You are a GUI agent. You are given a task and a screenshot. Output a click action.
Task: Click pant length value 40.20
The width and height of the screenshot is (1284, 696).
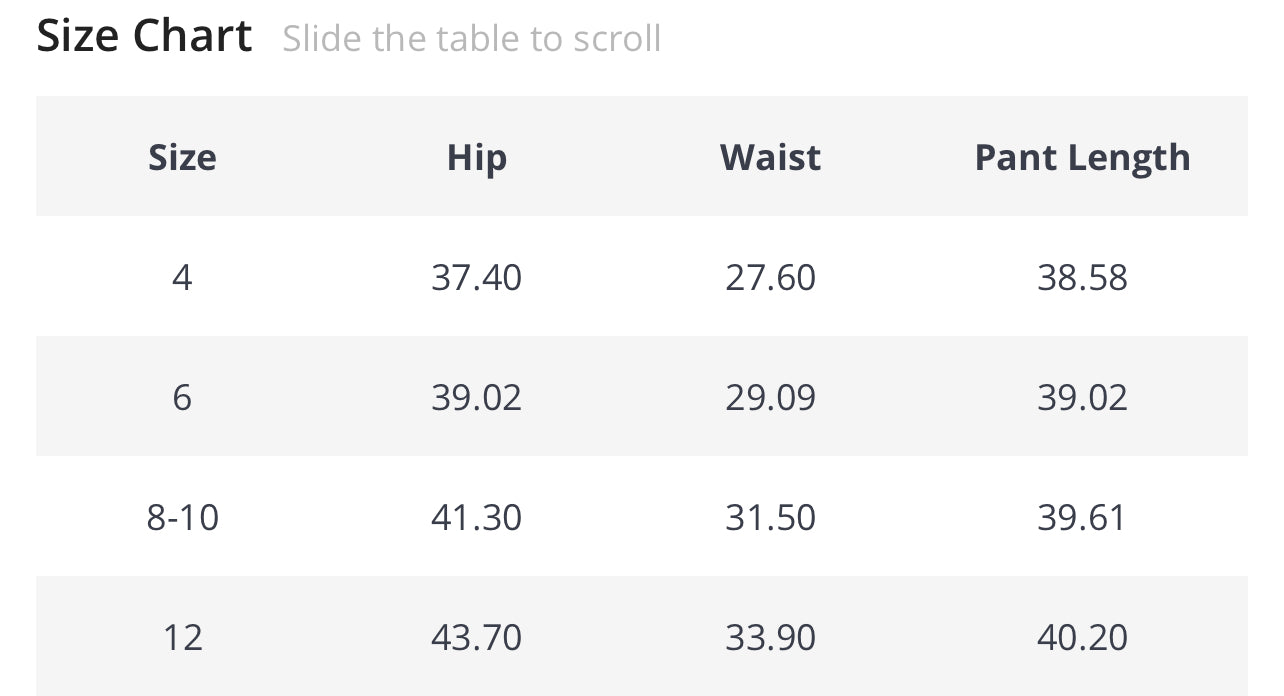tap(1082, 637)
